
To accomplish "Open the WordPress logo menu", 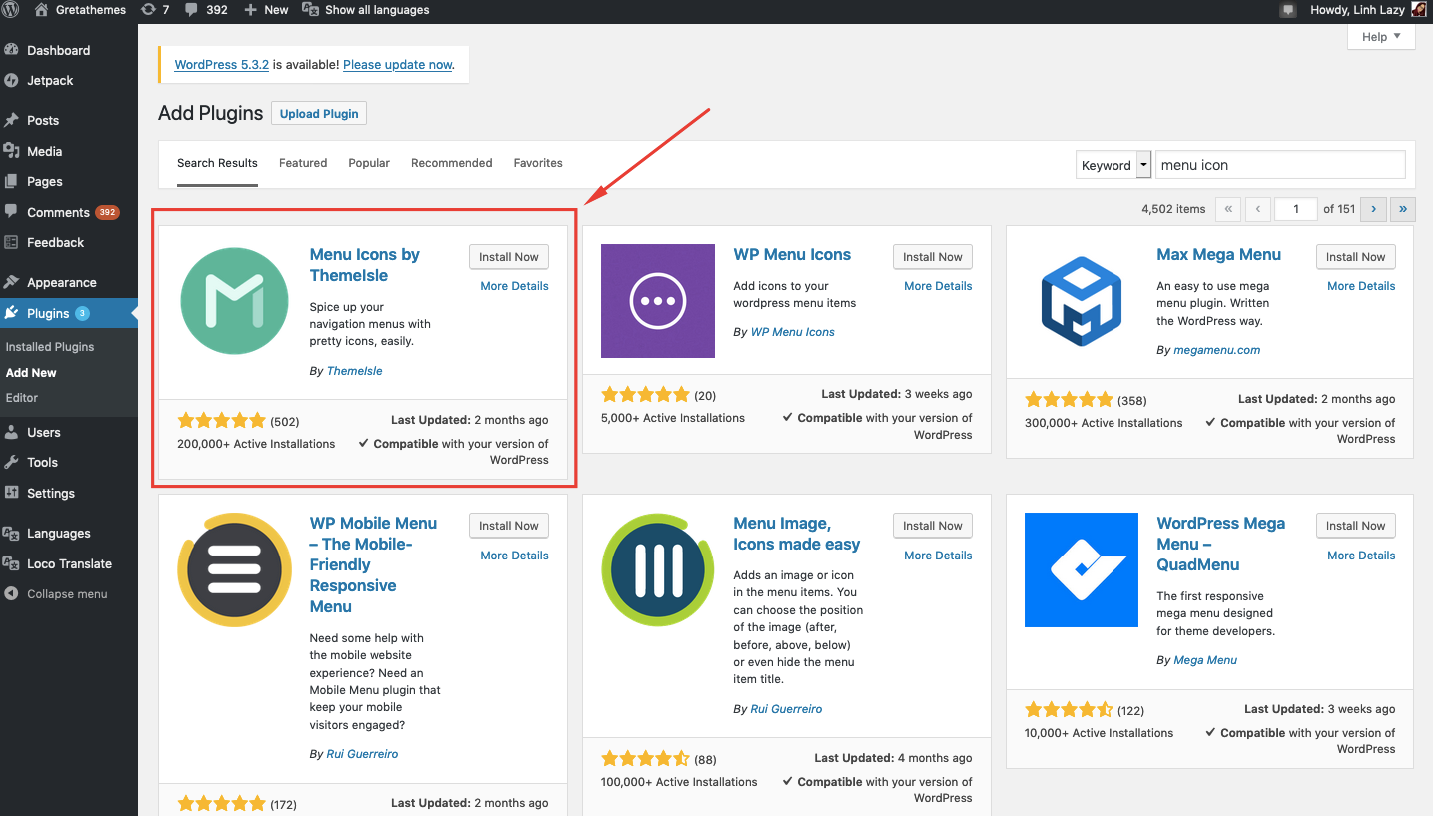I will (x=11, y=10).
